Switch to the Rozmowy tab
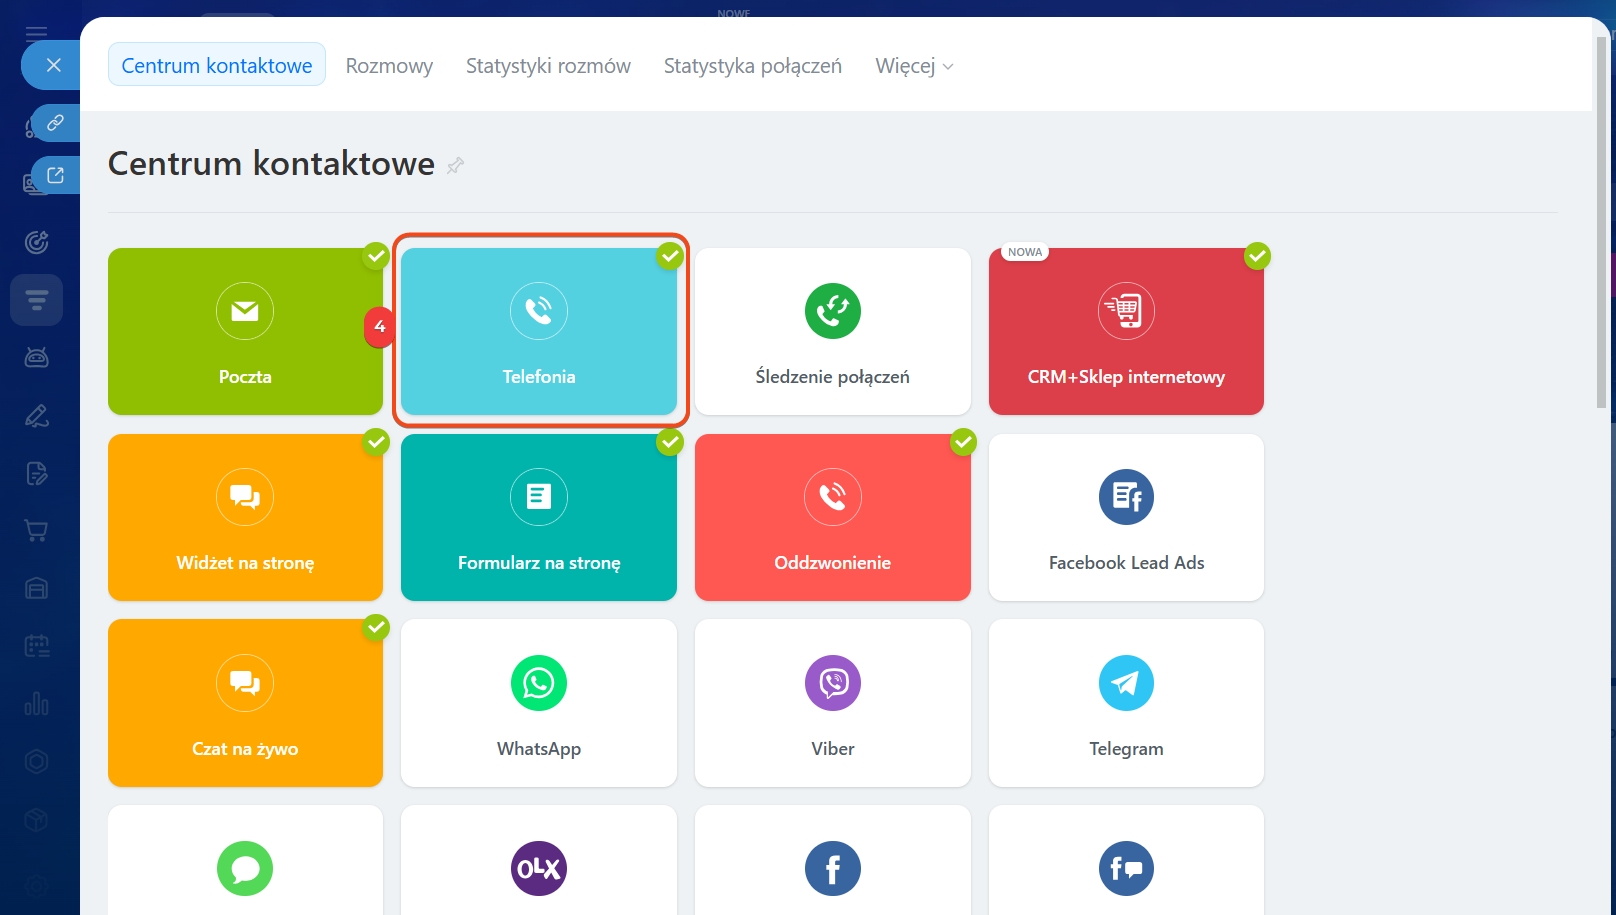The image size is (1616, 915). (x=389, y=66)
